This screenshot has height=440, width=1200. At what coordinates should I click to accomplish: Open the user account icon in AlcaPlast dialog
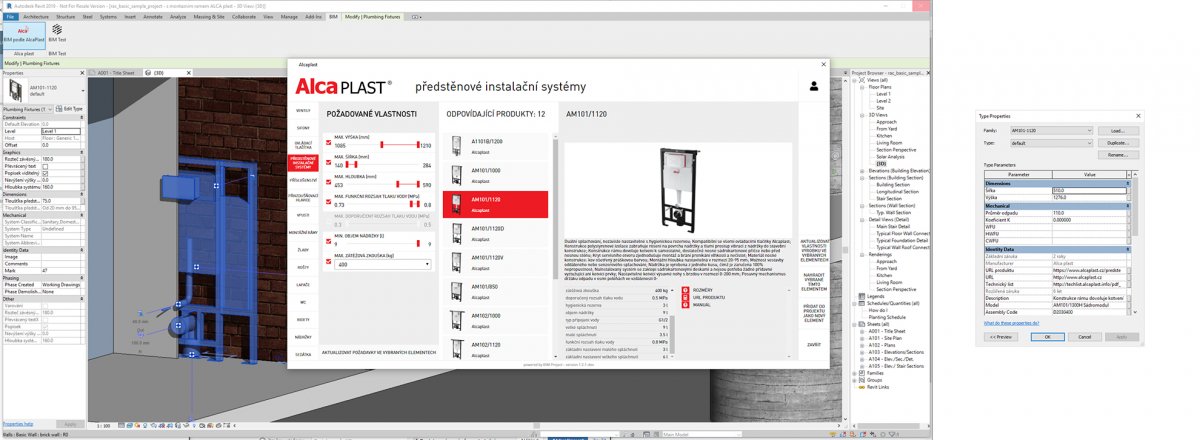[x=814, y=87]
